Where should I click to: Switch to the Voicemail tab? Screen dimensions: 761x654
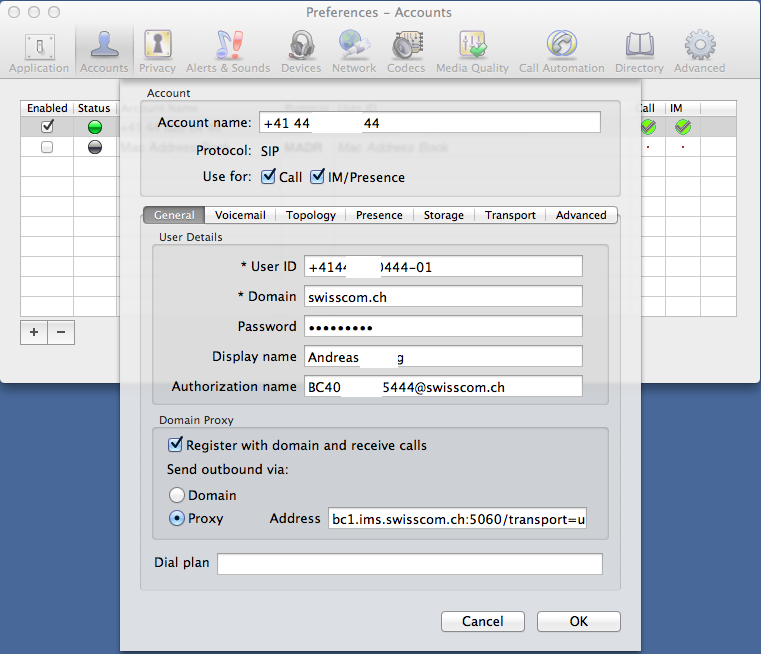[x=240, y=215]
